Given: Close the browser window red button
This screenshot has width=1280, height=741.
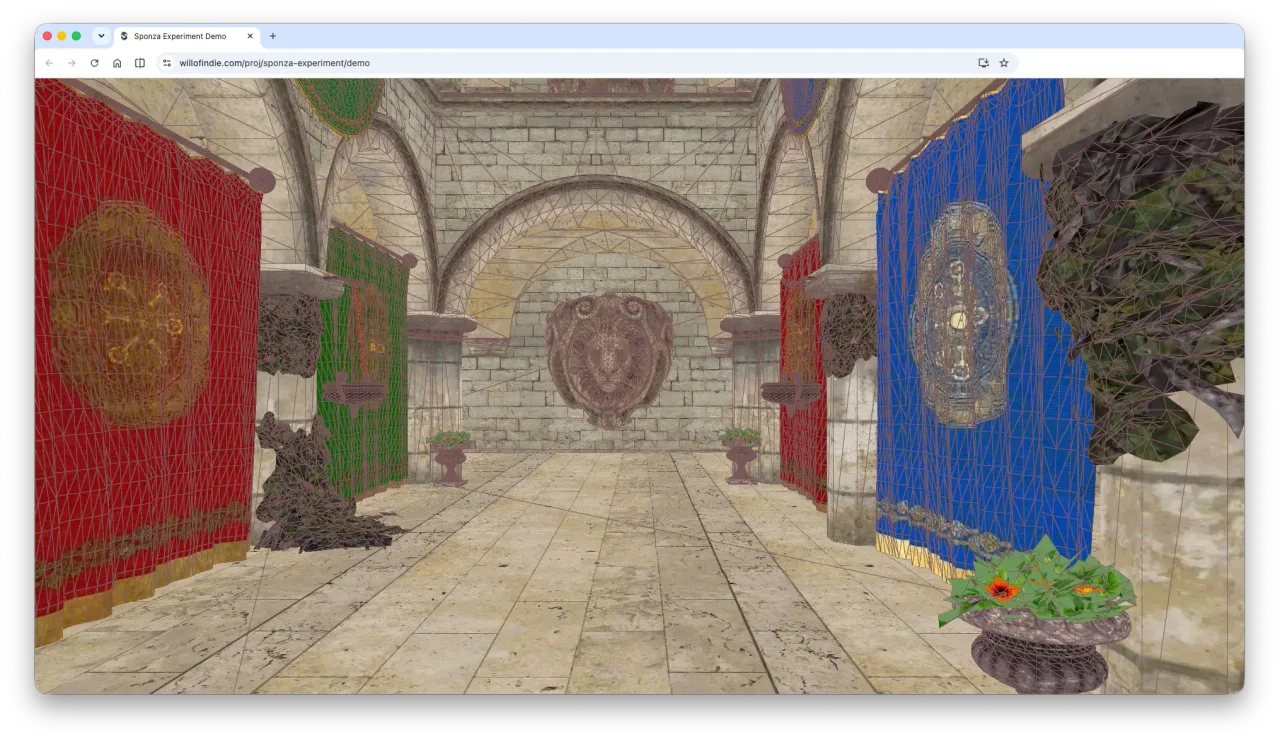Looking at the screenshot, I should 47,36.
